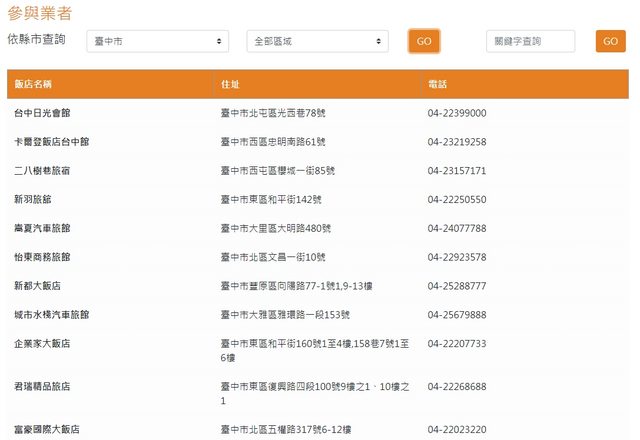Select hotel name 城市水棧汽車旅館
640x440 pixels.
52,315
